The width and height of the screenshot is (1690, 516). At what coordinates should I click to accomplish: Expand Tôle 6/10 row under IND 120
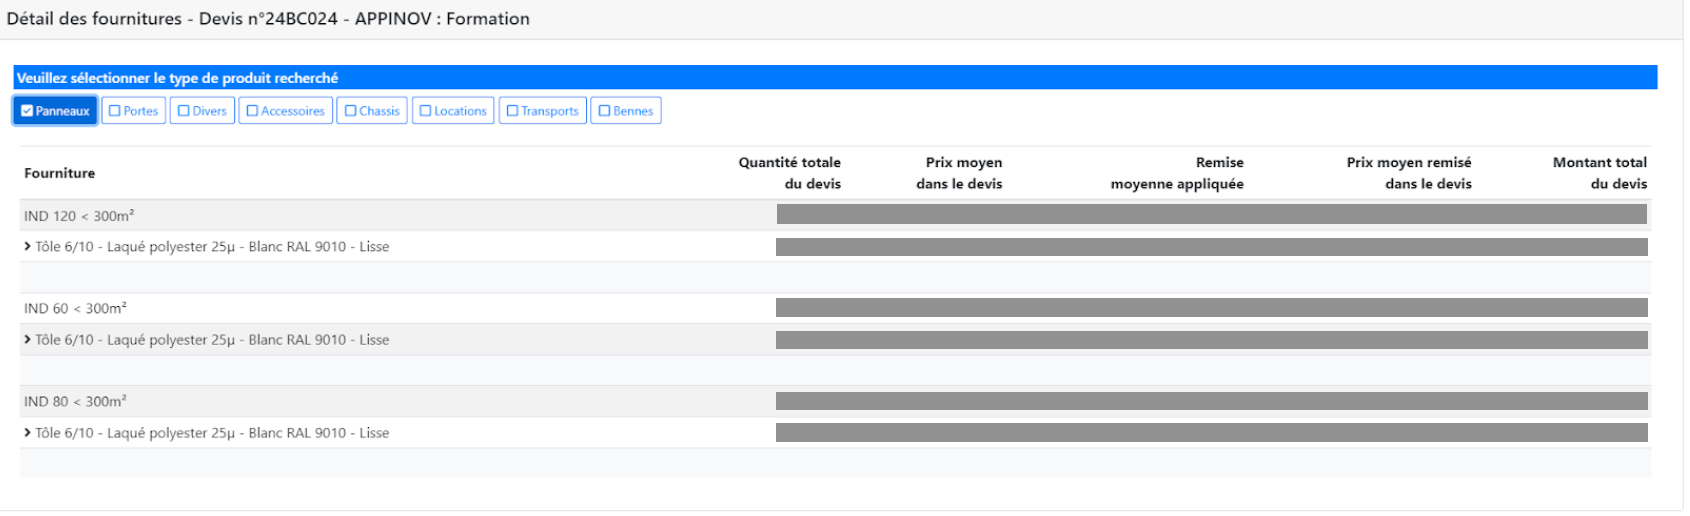coord(28,247)
